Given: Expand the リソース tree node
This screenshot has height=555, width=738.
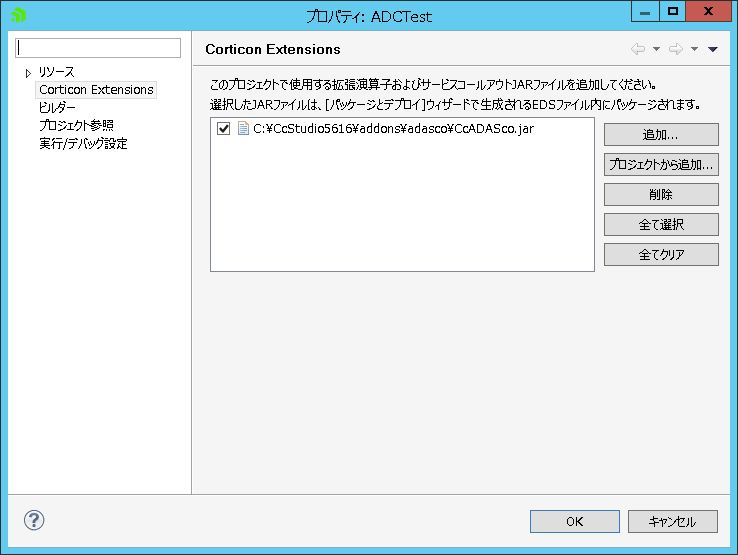Looking at the screenshot, I should [28, 73].
